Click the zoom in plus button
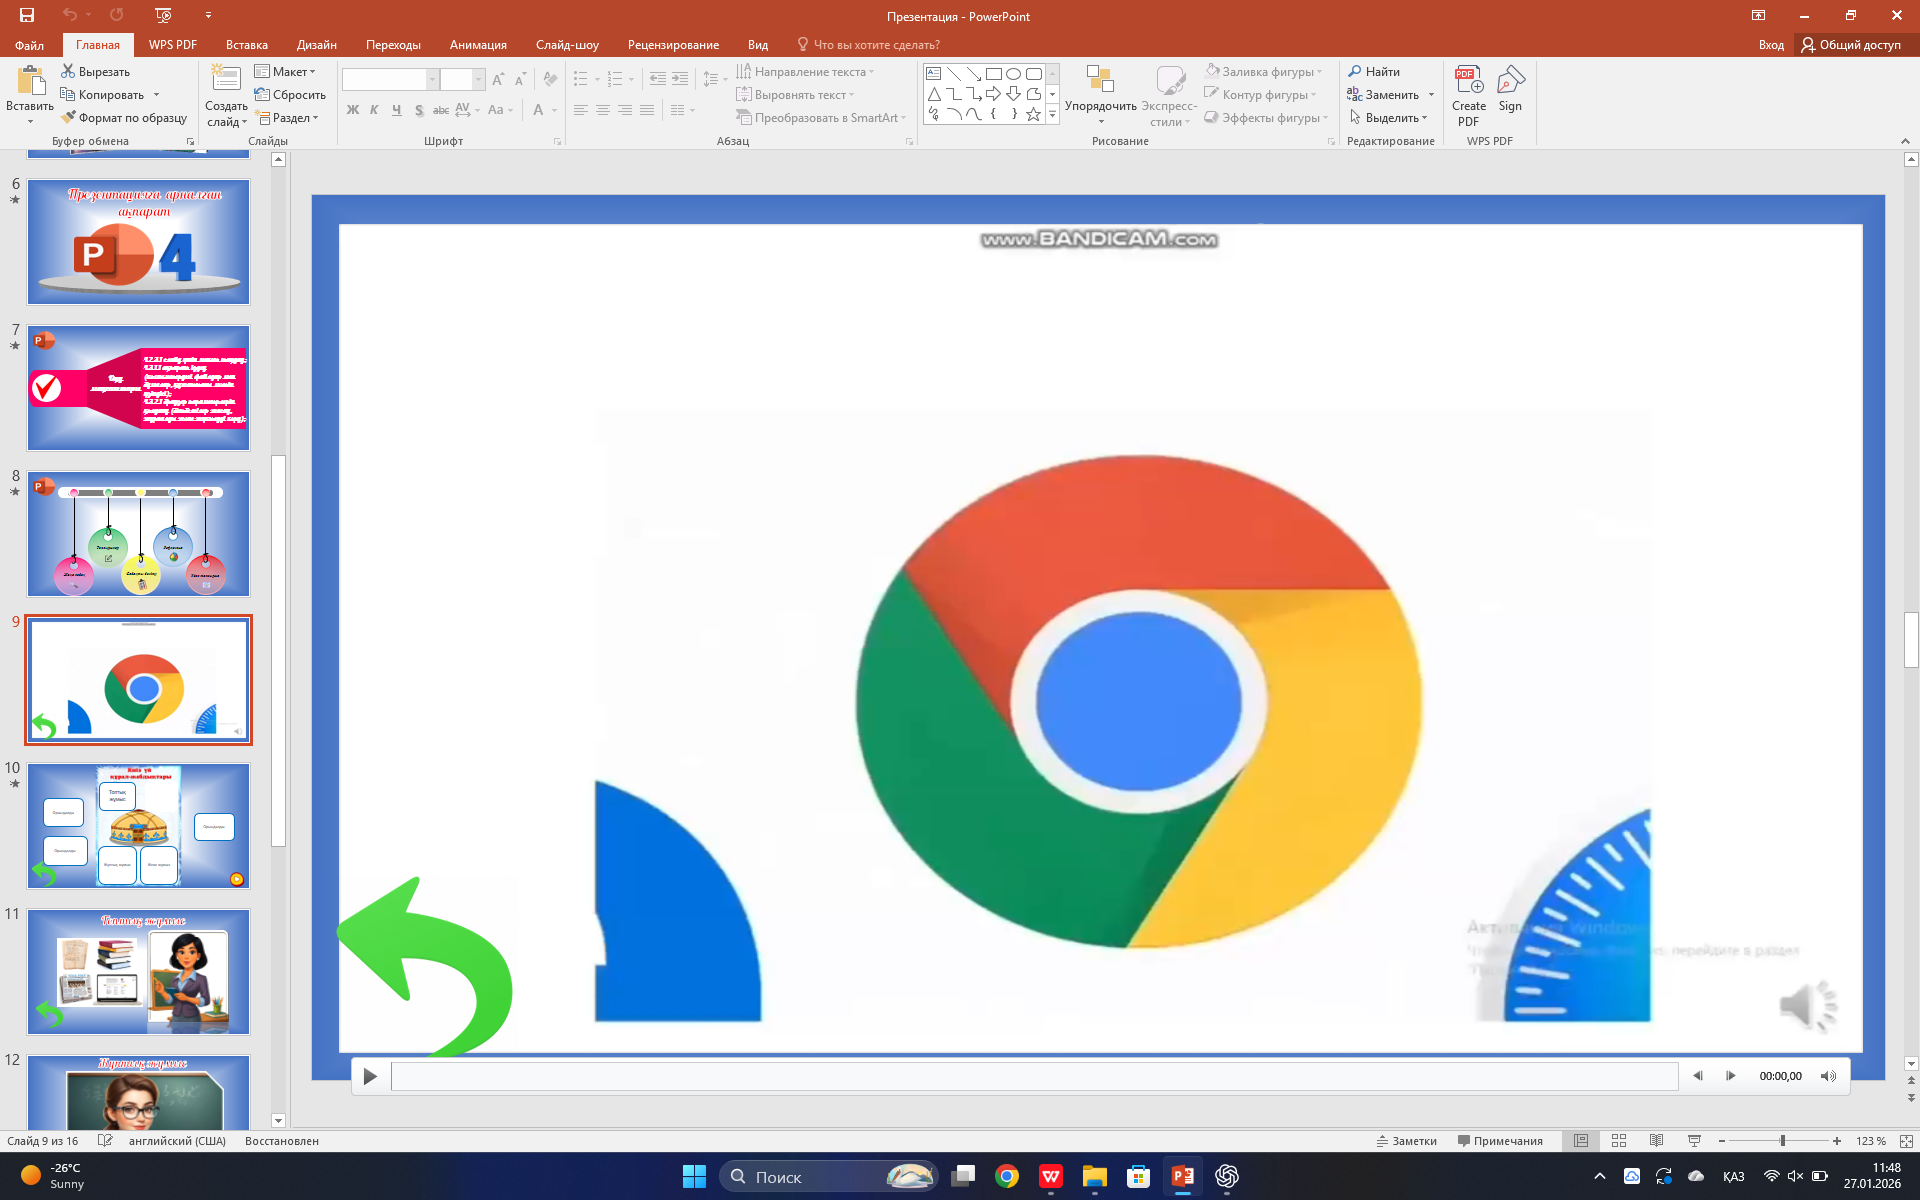Viewport: 1920px width, 1200px height. point(1837,1141)
